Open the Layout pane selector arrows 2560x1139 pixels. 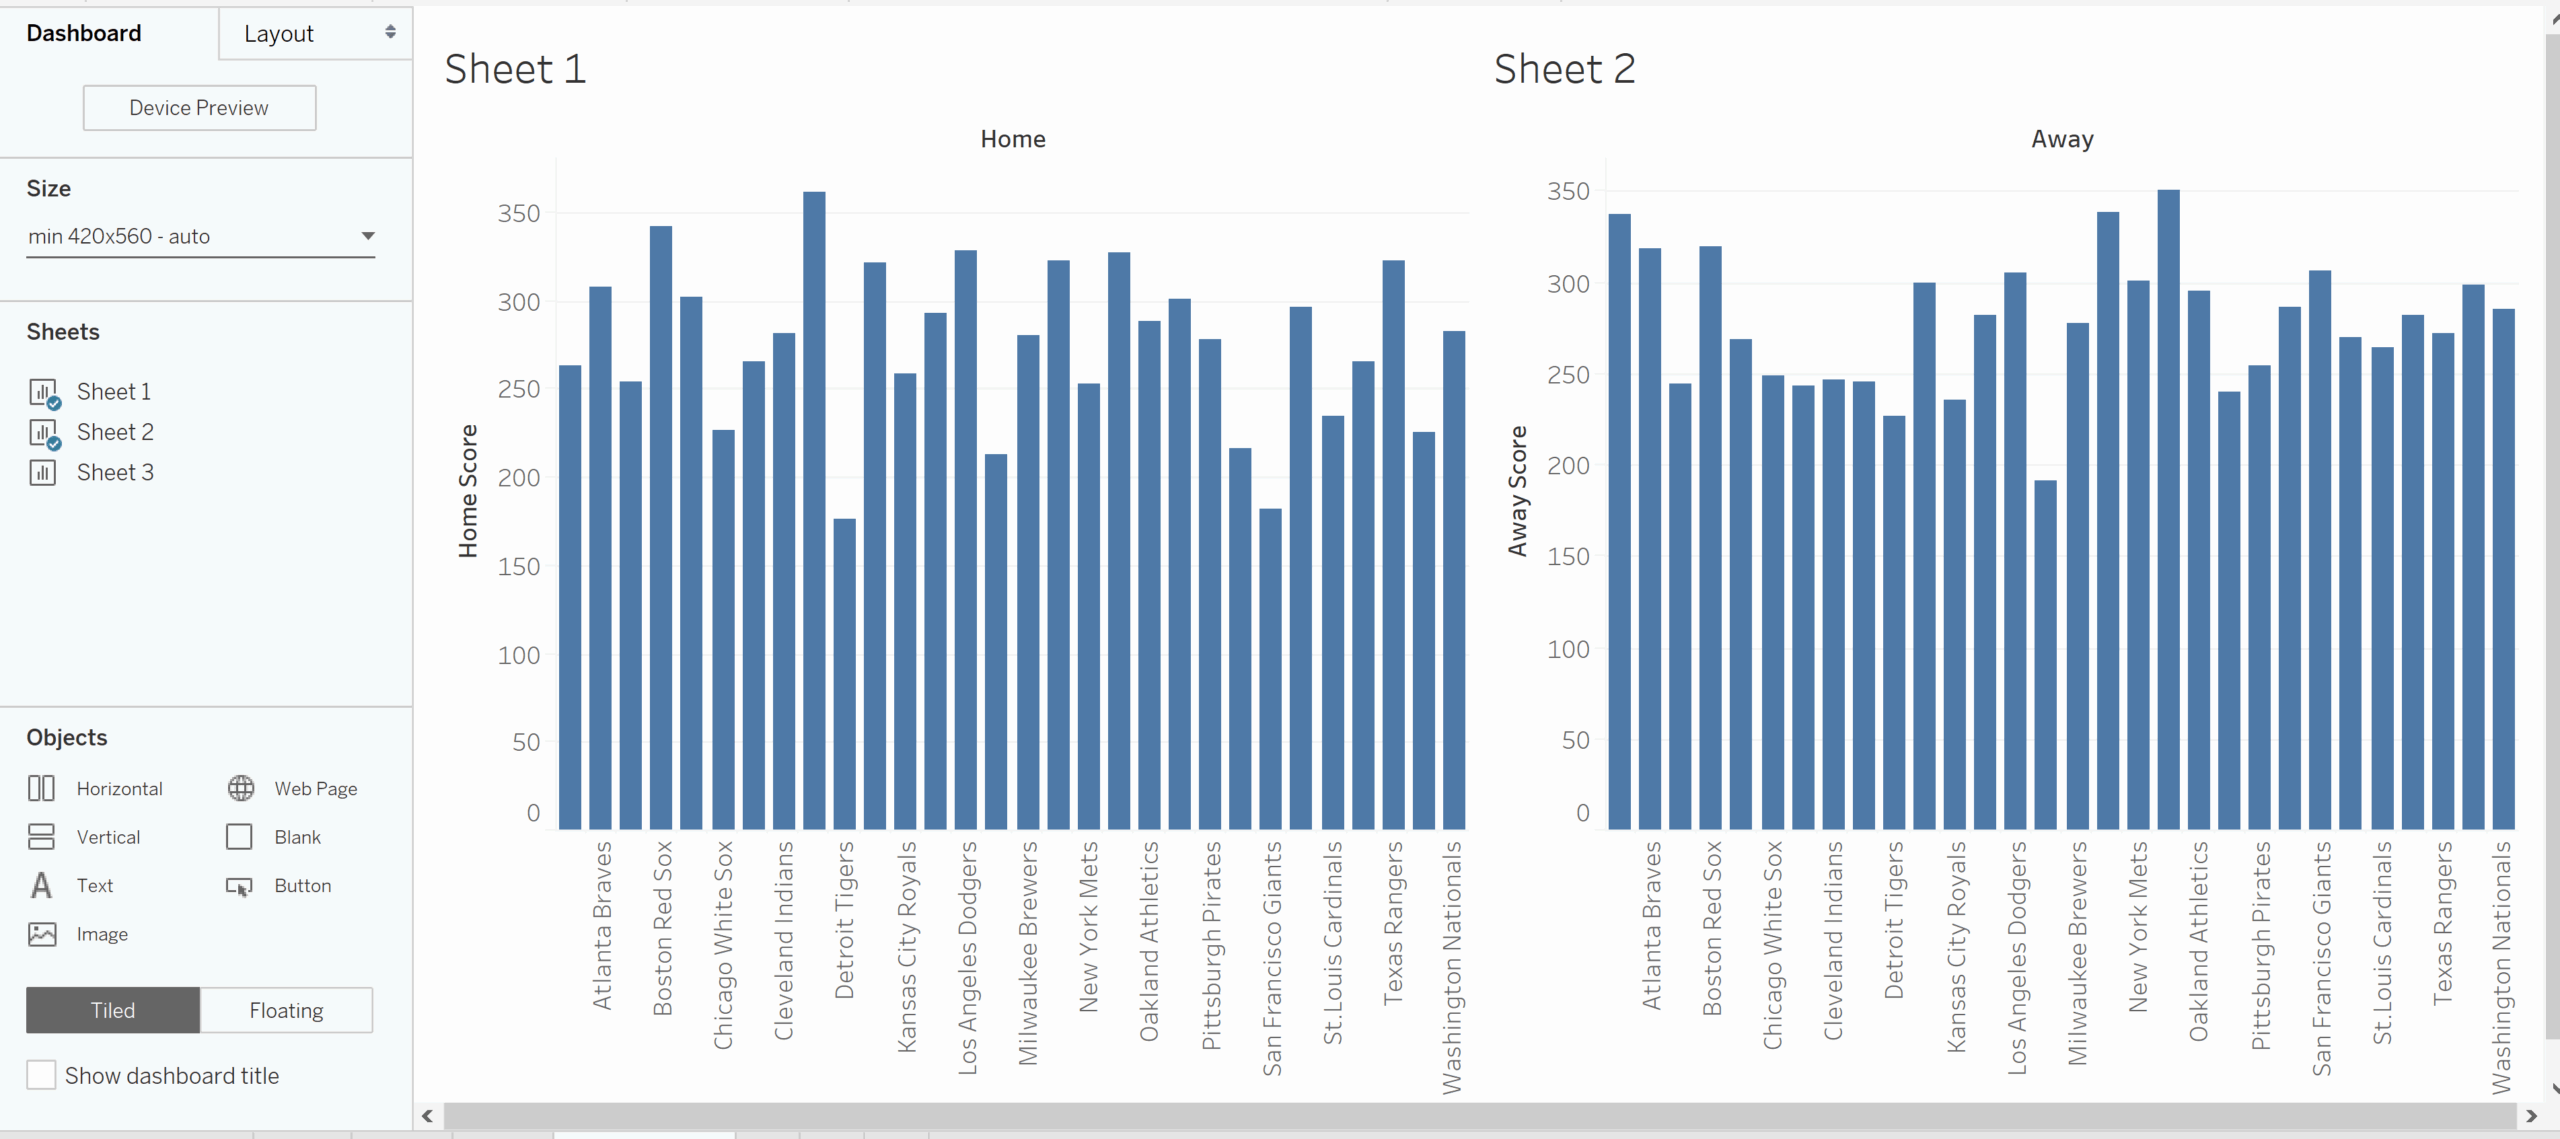391,32
